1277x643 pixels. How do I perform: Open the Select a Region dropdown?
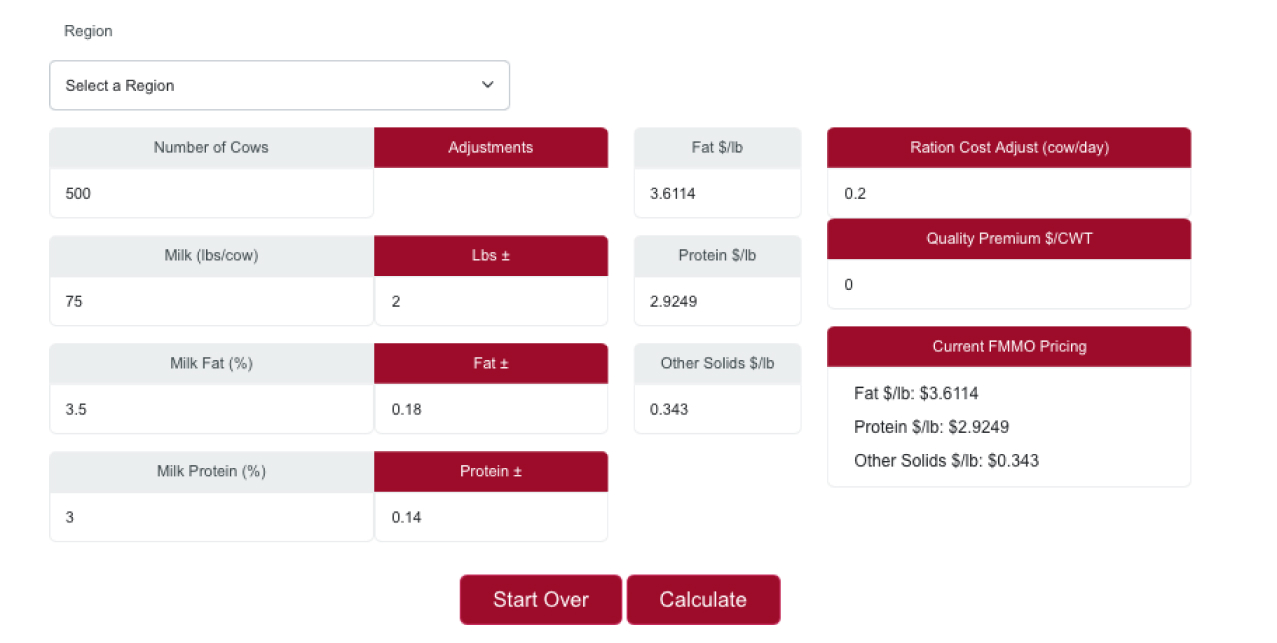[278, 85]
